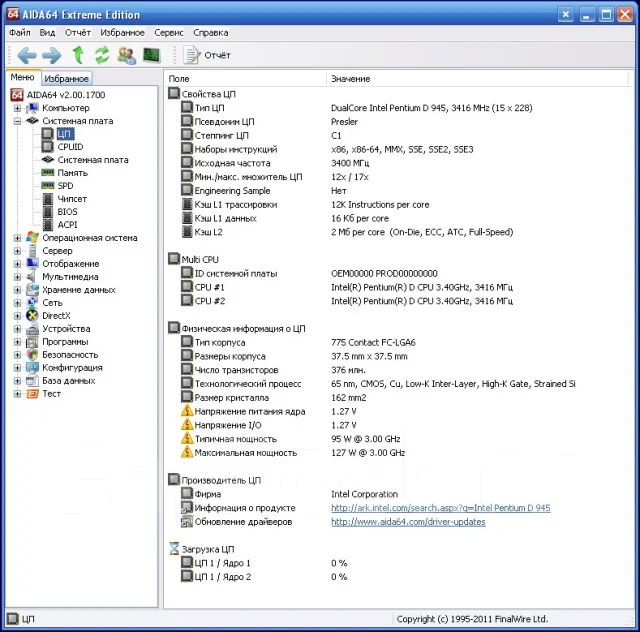Screen dimensions: 640x632
Task: Select the Псевдоним ЦП row
Action: pyautogui.click(x=398, y=122)
